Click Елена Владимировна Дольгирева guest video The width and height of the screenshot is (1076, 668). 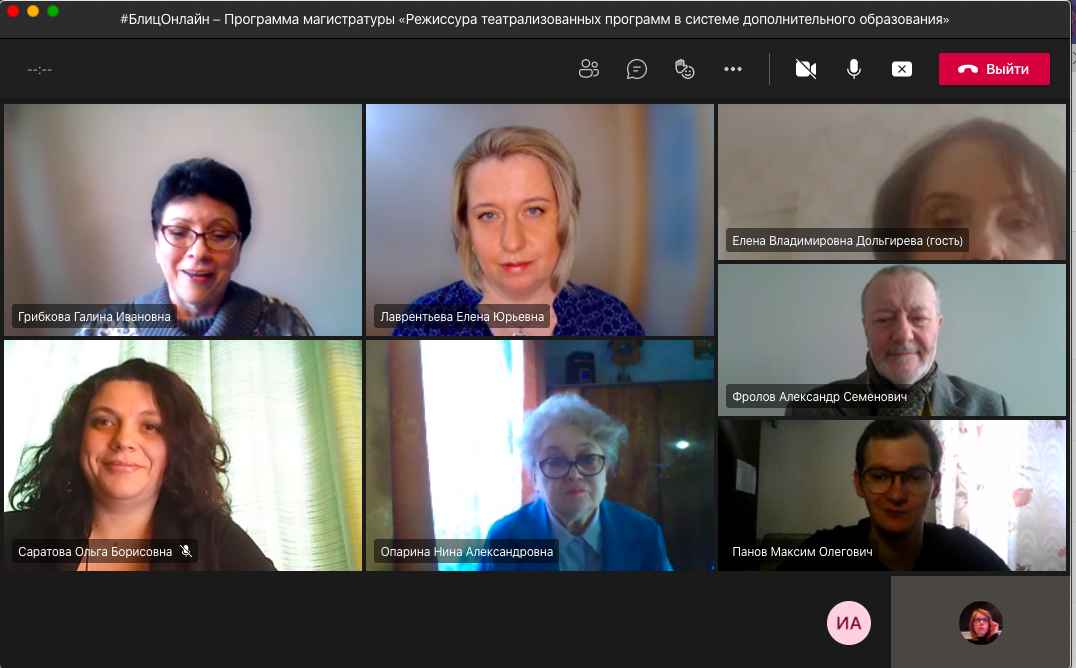coord(892,181)
